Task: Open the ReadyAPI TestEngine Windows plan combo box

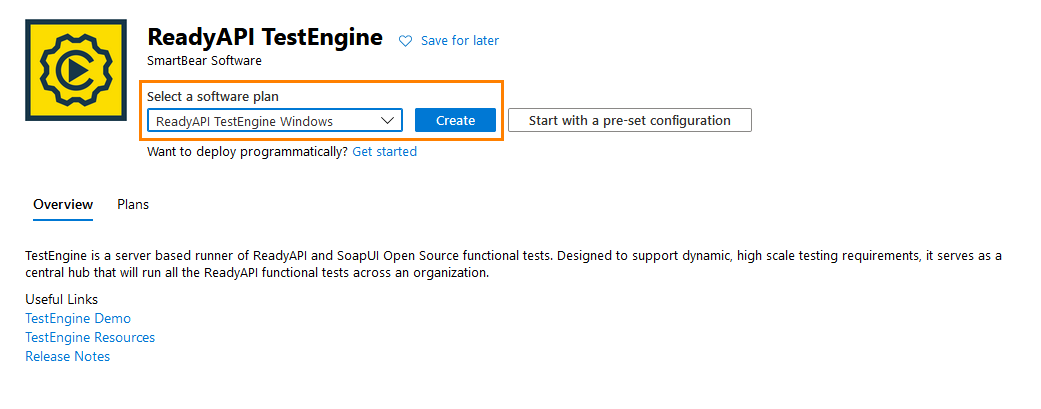Action: click(275, 120)
